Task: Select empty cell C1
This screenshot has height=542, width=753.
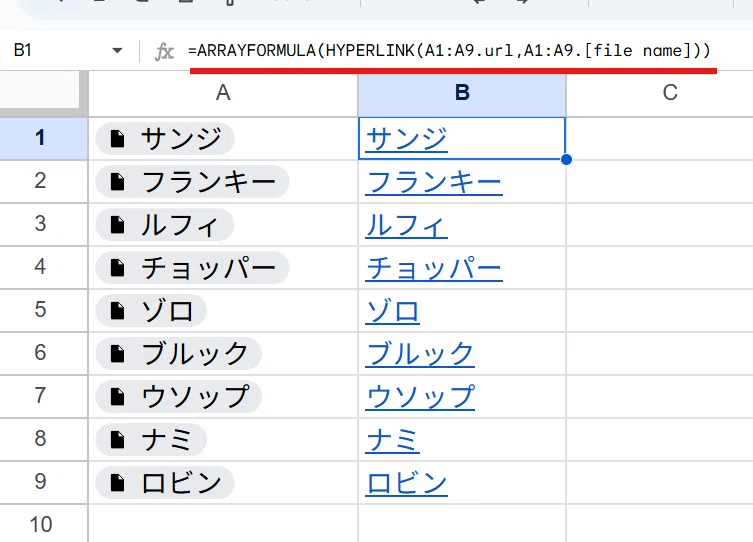Action: (x=660, y=138)
